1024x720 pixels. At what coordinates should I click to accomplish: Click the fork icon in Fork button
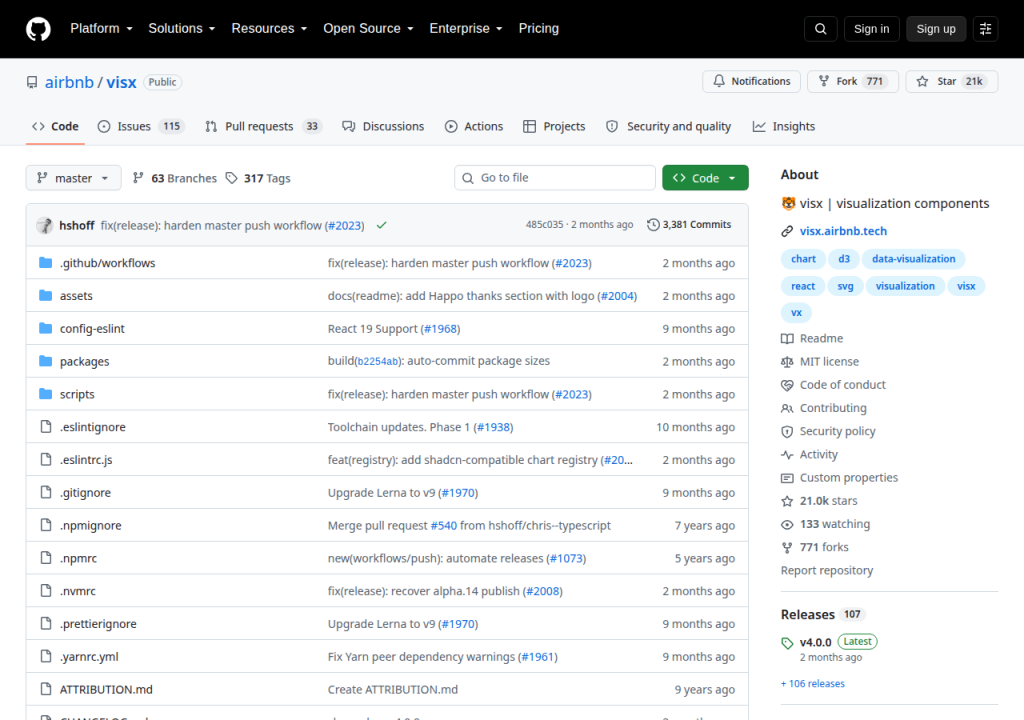(824, 81)
